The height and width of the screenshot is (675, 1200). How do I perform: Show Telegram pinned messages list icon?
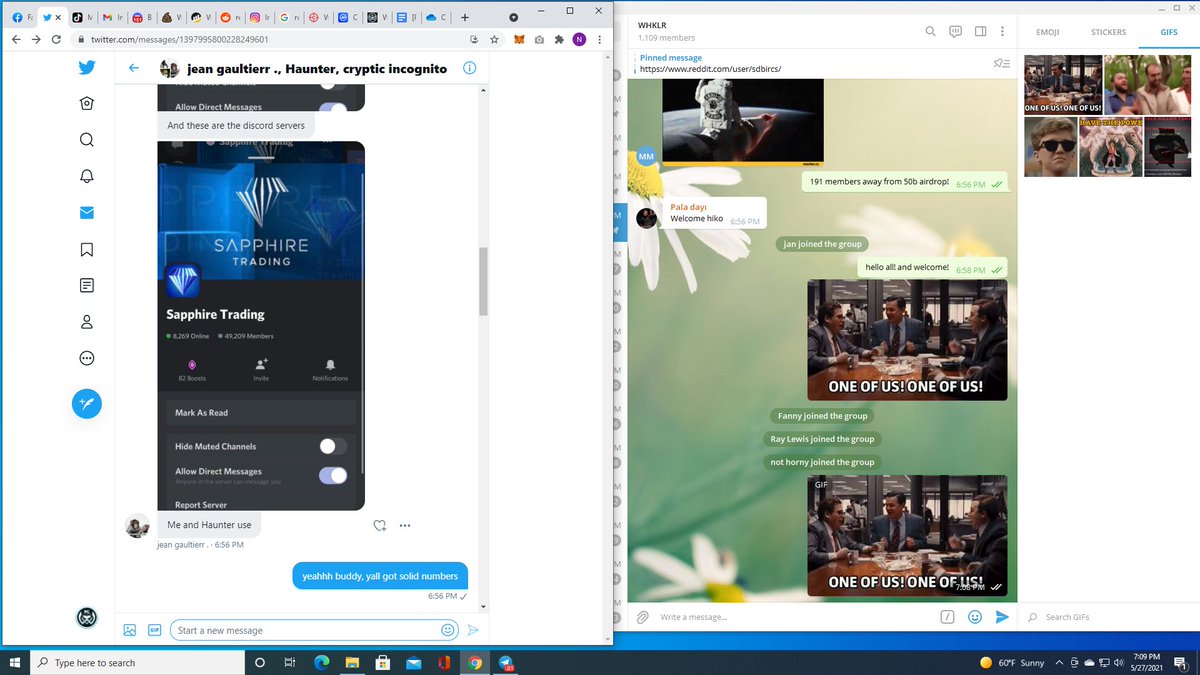1002,63
